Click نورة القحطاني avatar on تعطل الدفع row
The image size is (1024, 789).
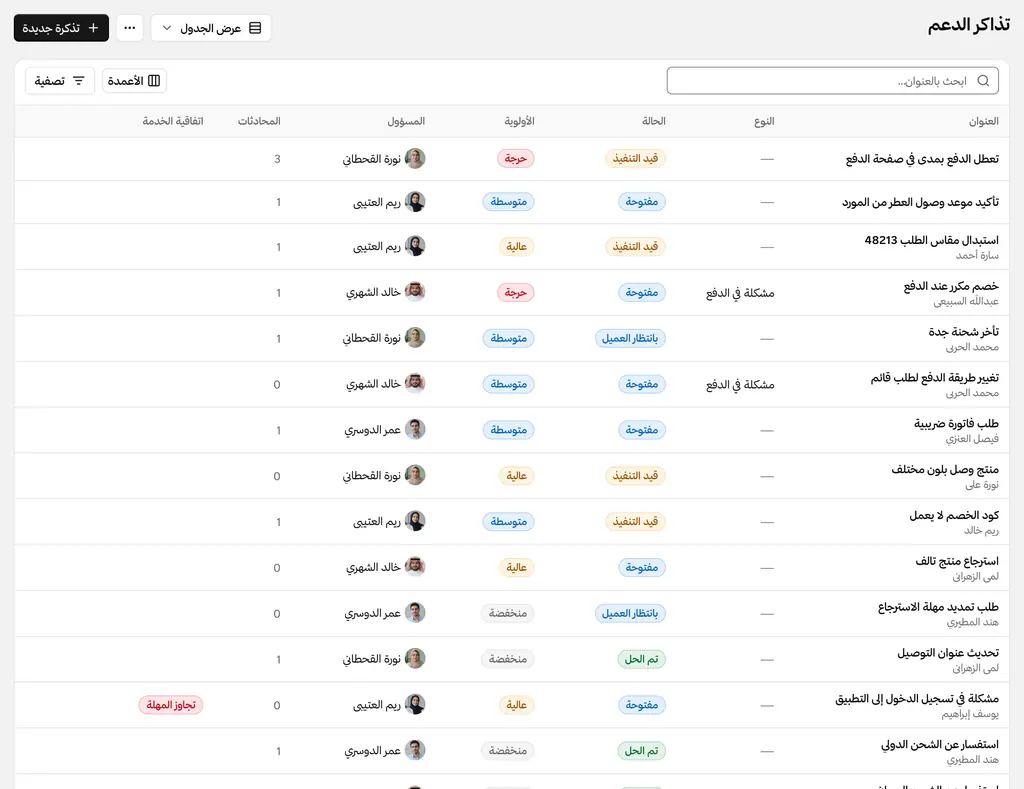pyautogui.click(x=415, y=159)
